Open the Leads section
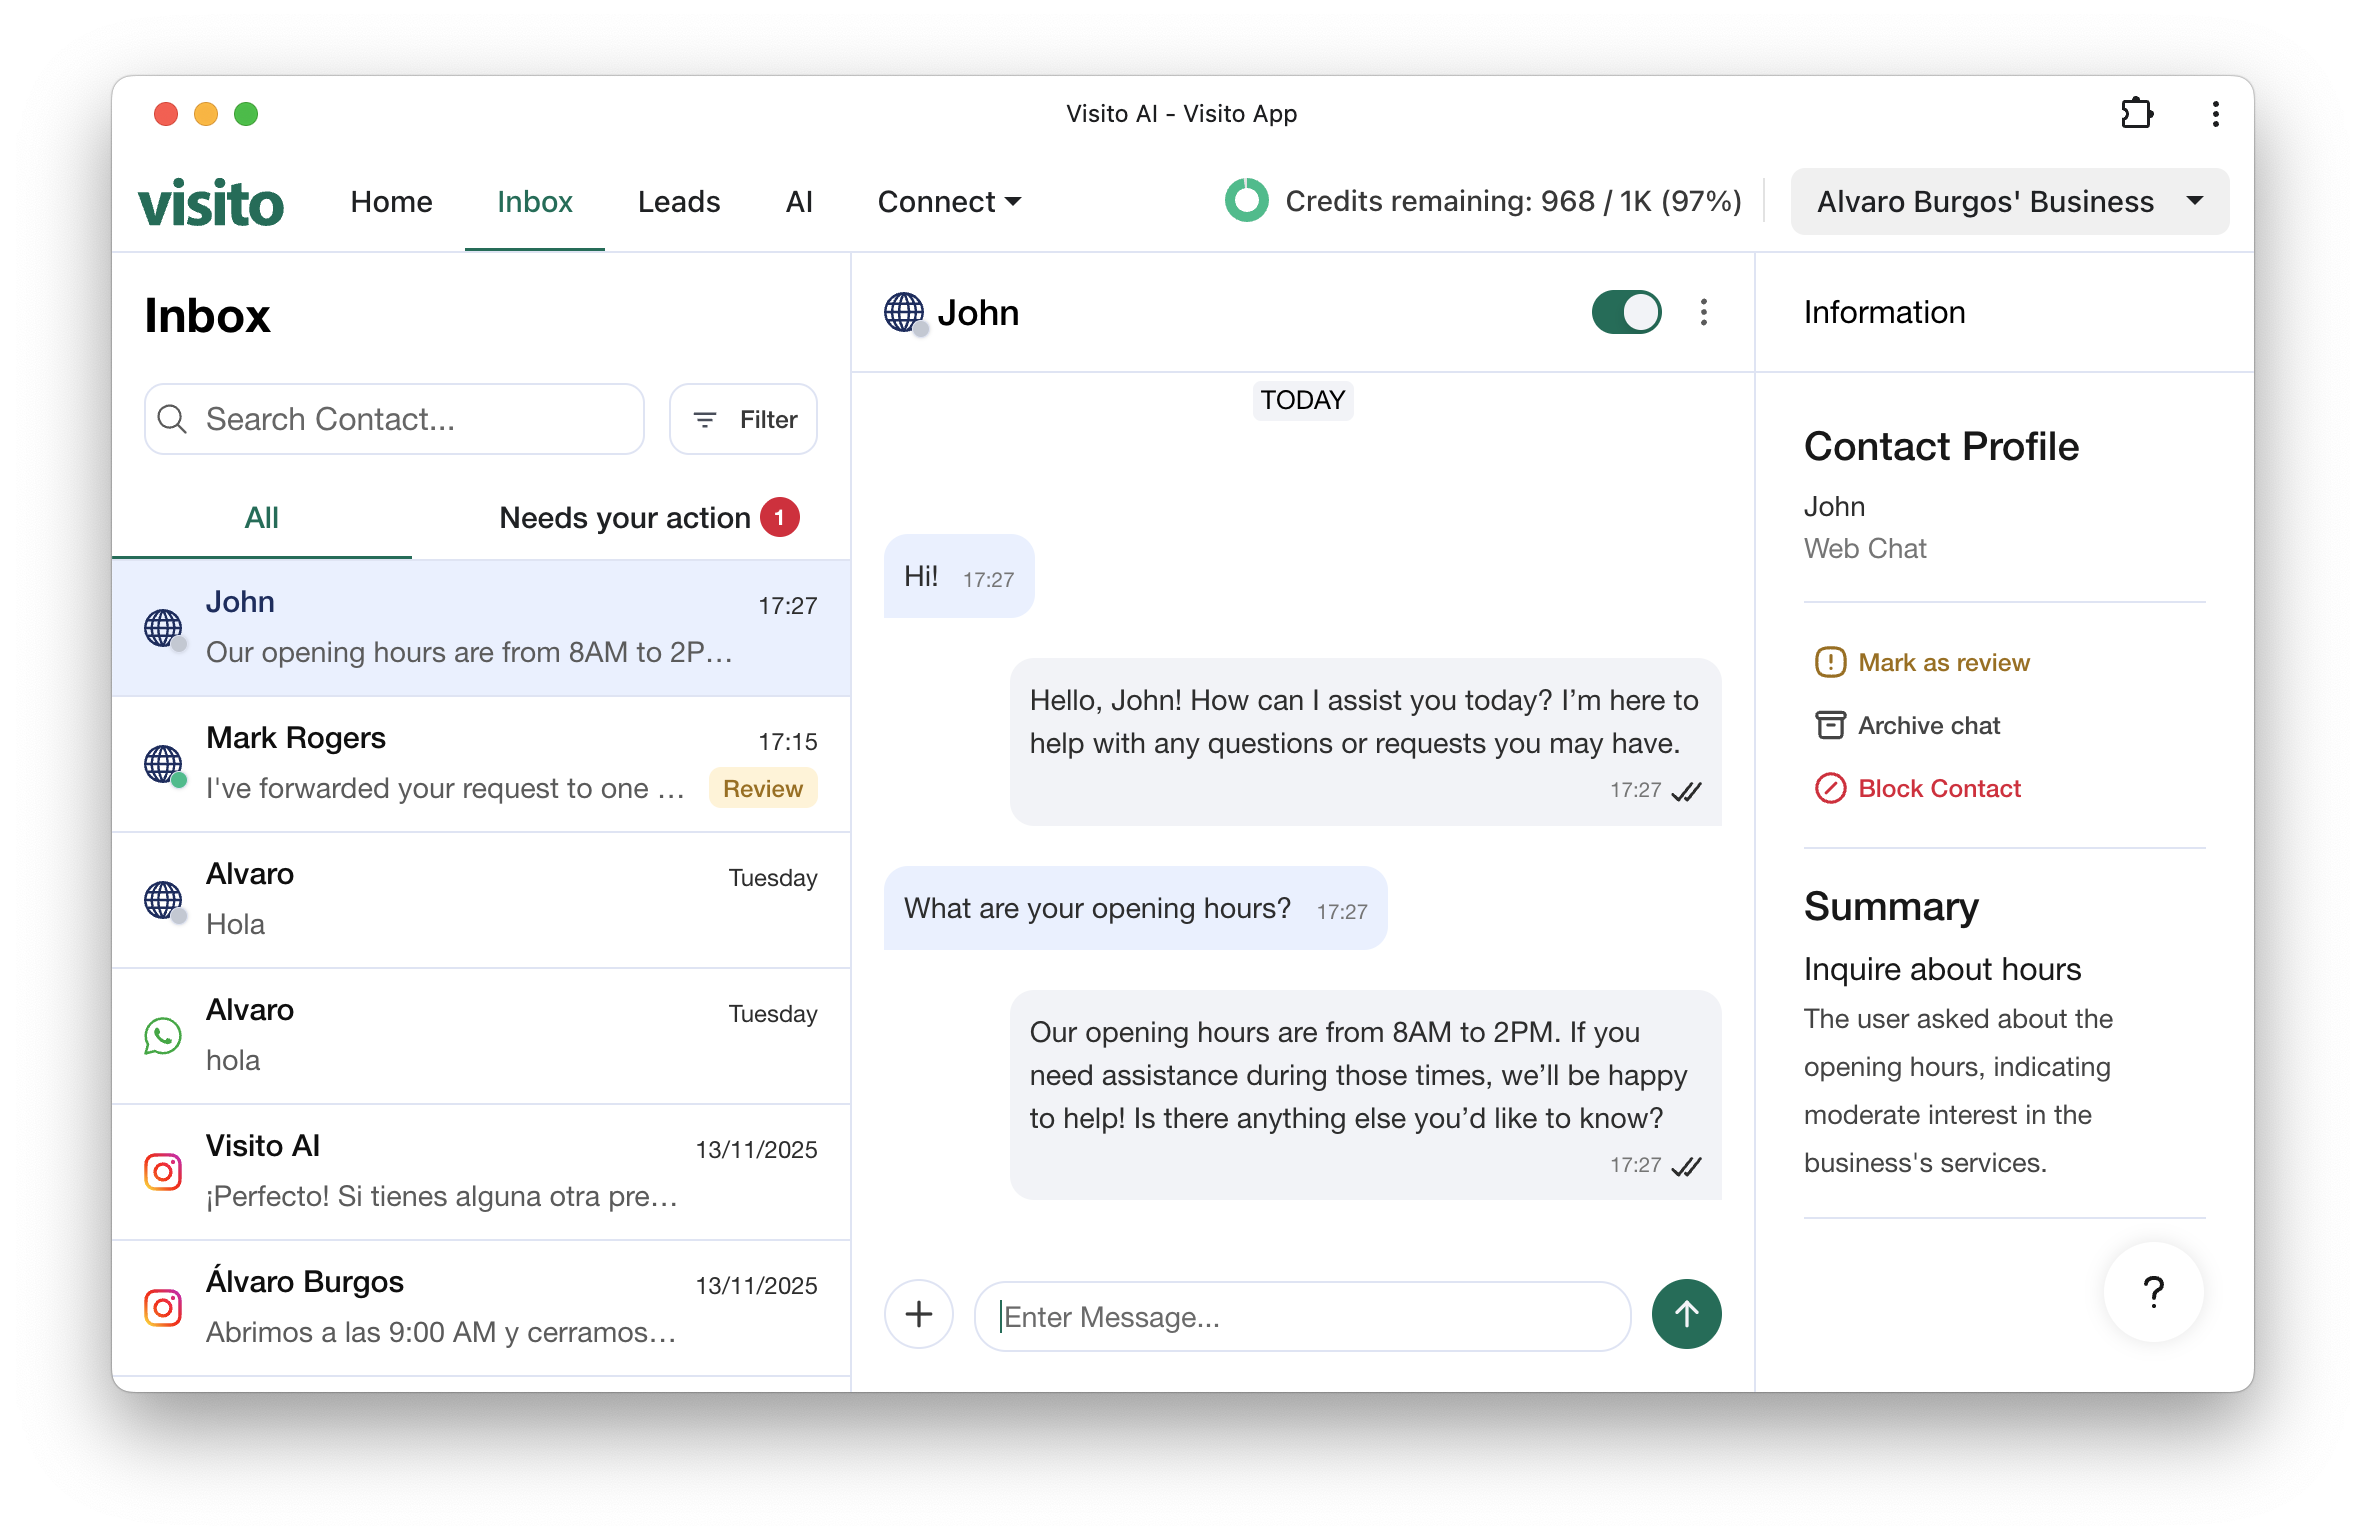 (x=678, y=201)
